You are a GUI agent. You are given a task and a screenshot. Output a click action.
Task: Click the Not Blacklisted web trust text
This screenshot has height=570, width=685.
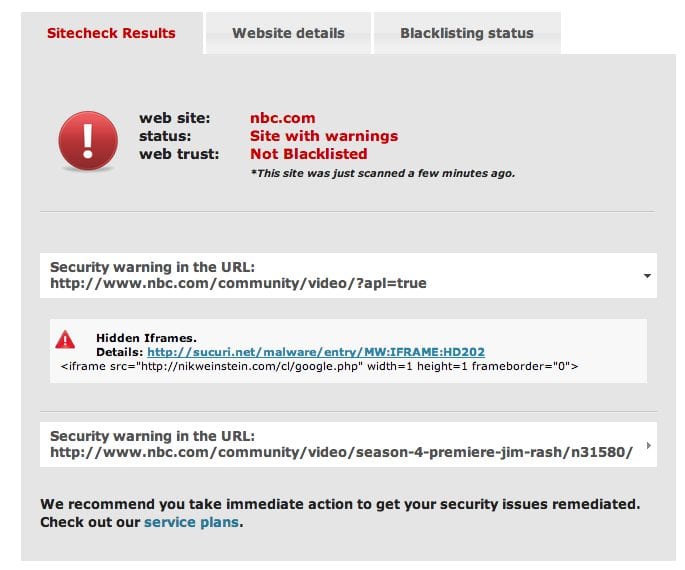coord(308,154)
